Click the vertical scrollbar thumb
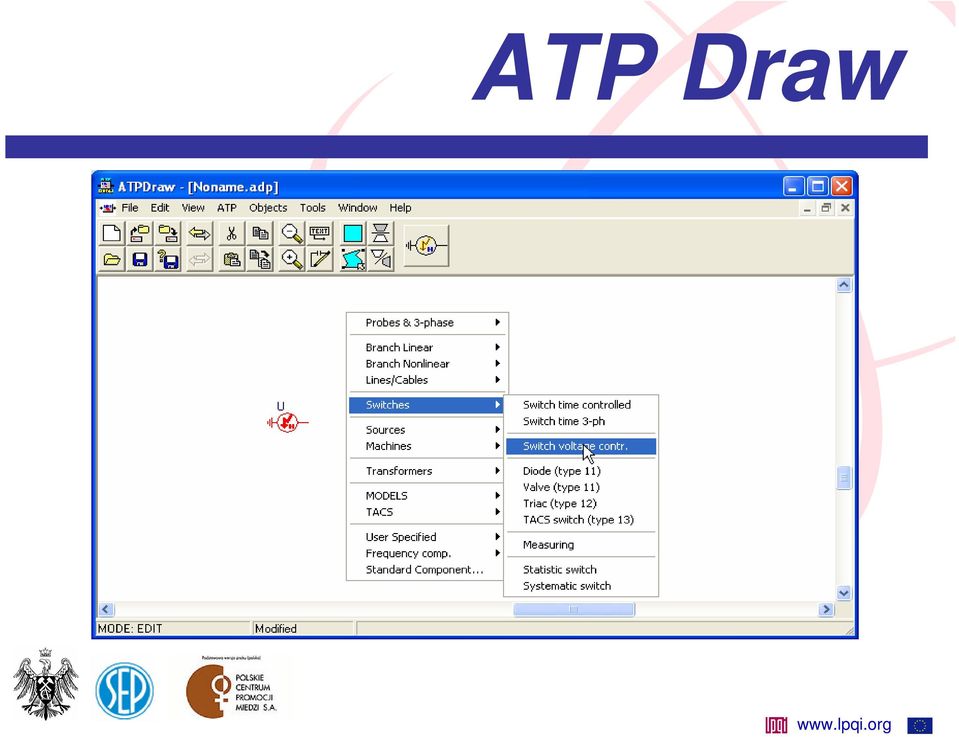959x737 pixels. (844, 478)
